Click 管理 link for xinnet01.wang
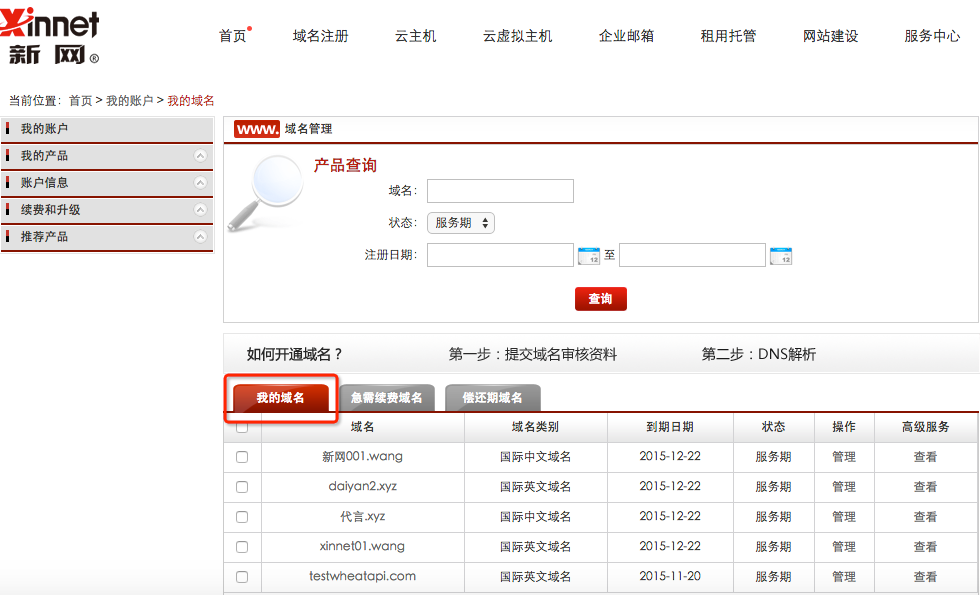The image size is (980, 595). click(843, 547)
